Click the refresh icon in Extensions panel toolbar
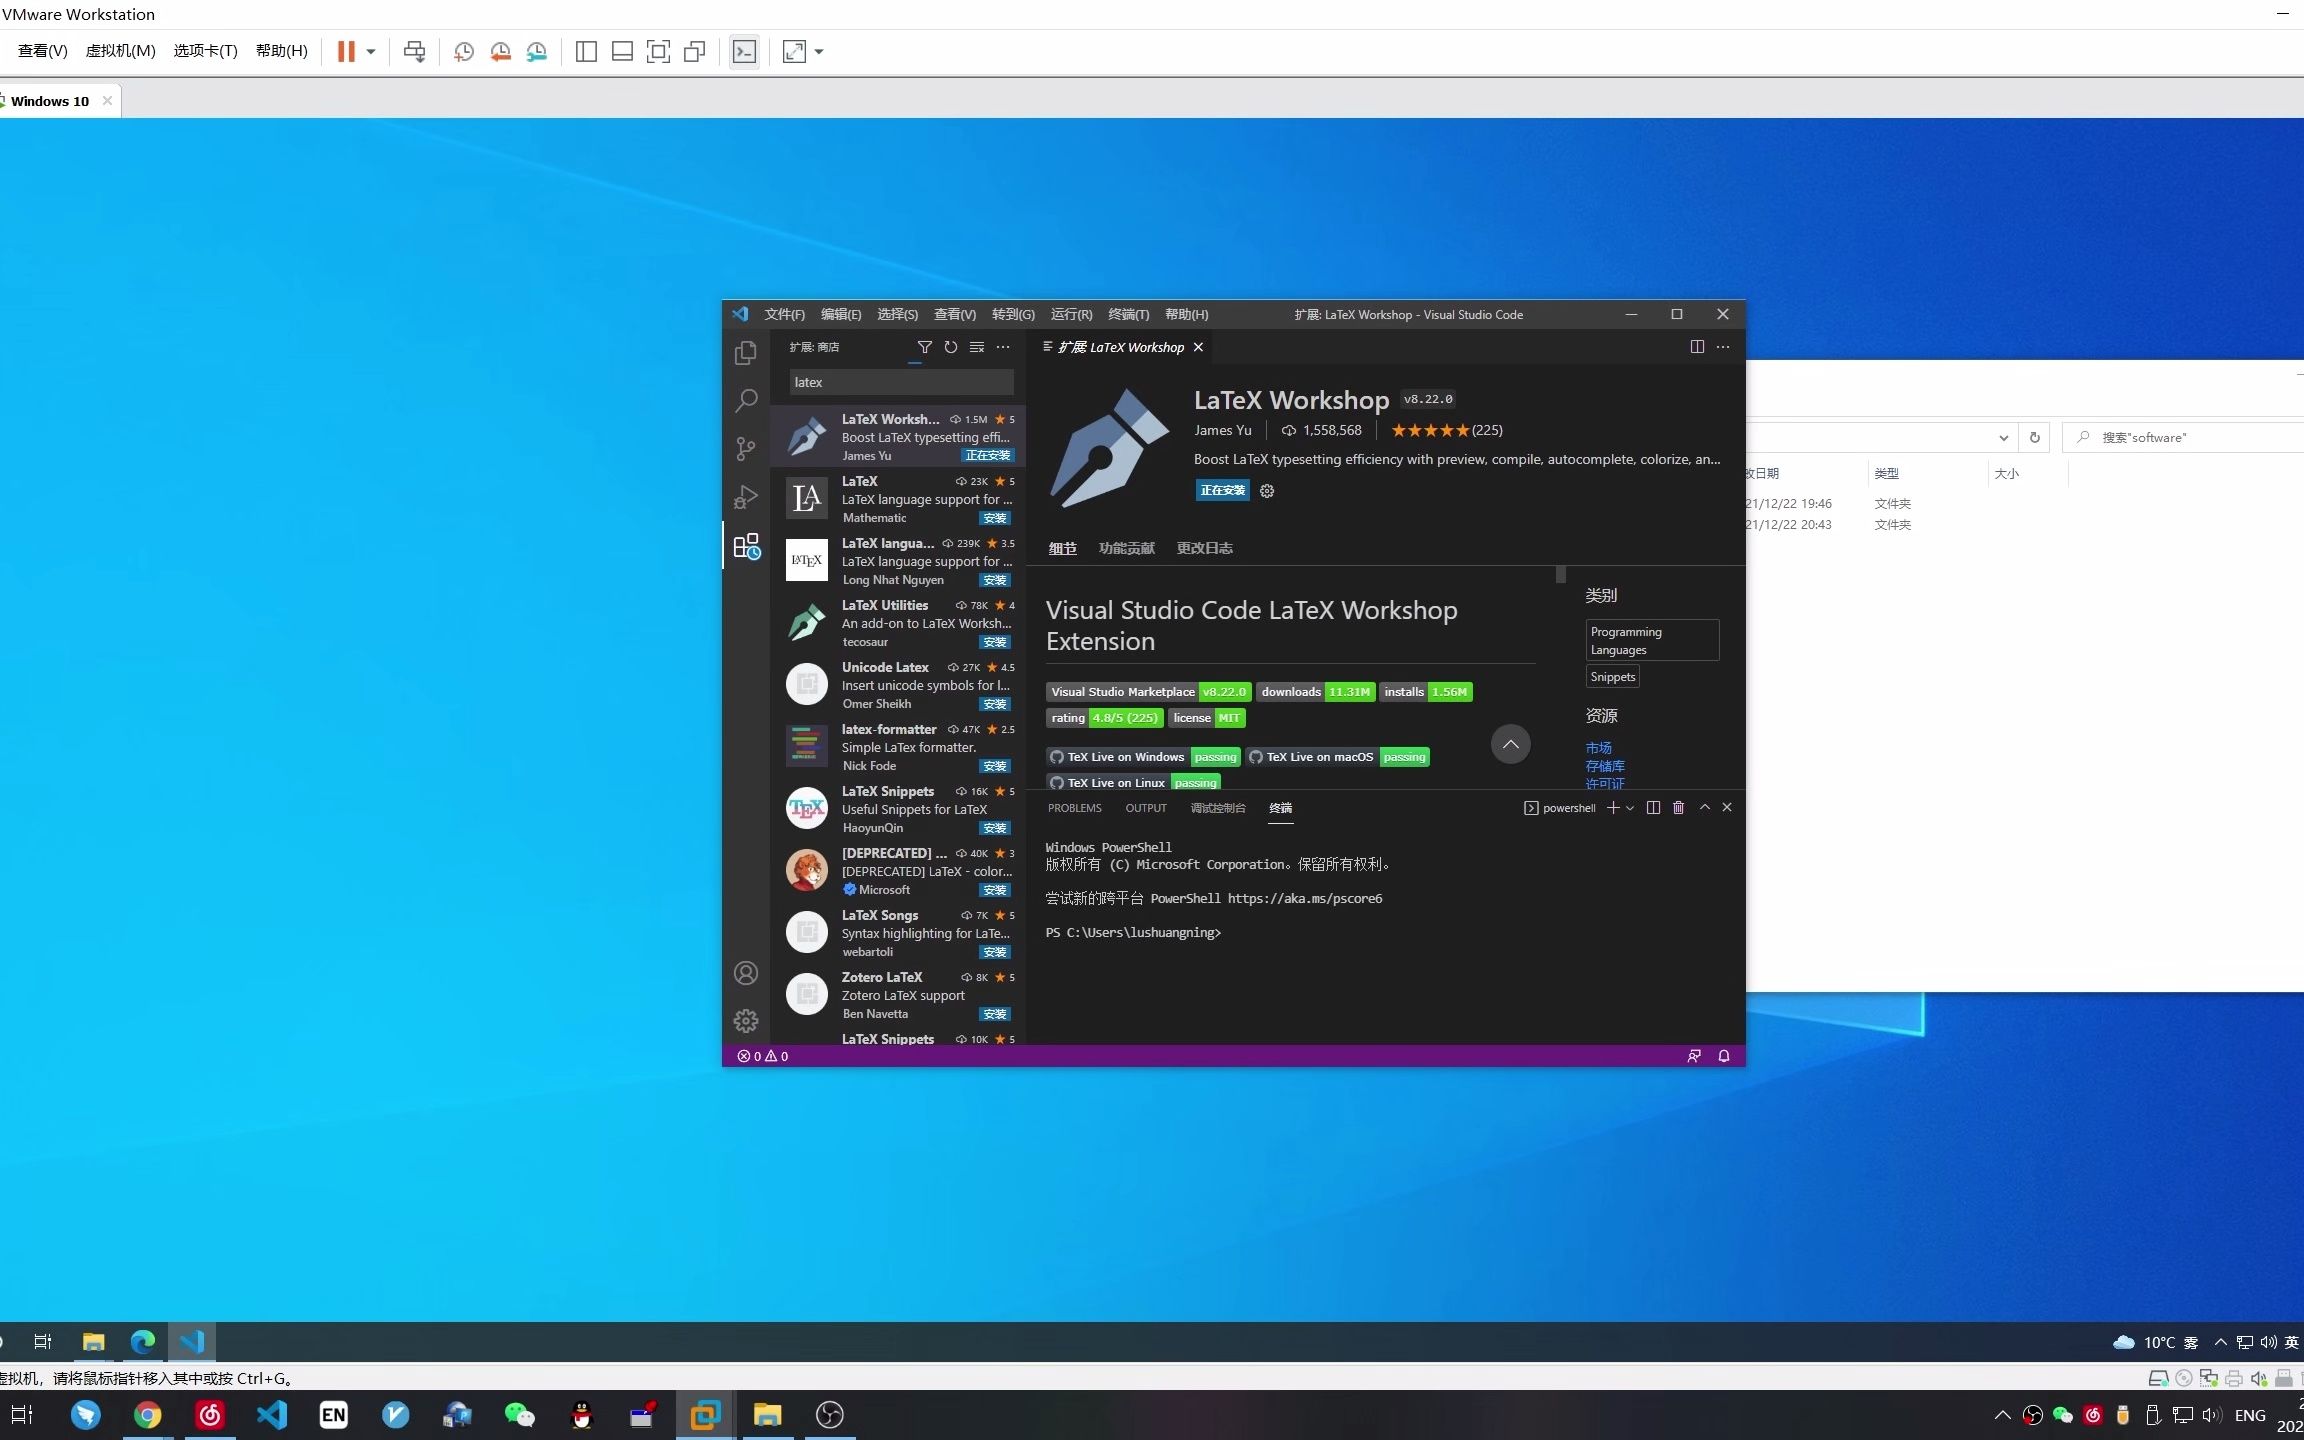The width and height of the screenshot is (2304, 1440). 950,347
